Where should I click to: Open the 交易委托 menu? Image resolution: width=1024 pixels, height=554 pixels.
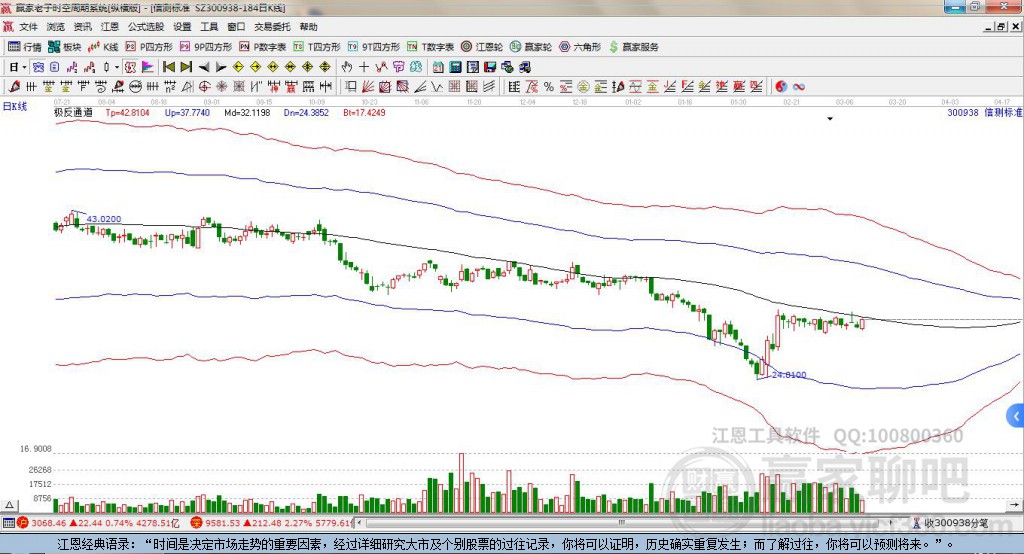pyautogui.click(x=272, y=27)
